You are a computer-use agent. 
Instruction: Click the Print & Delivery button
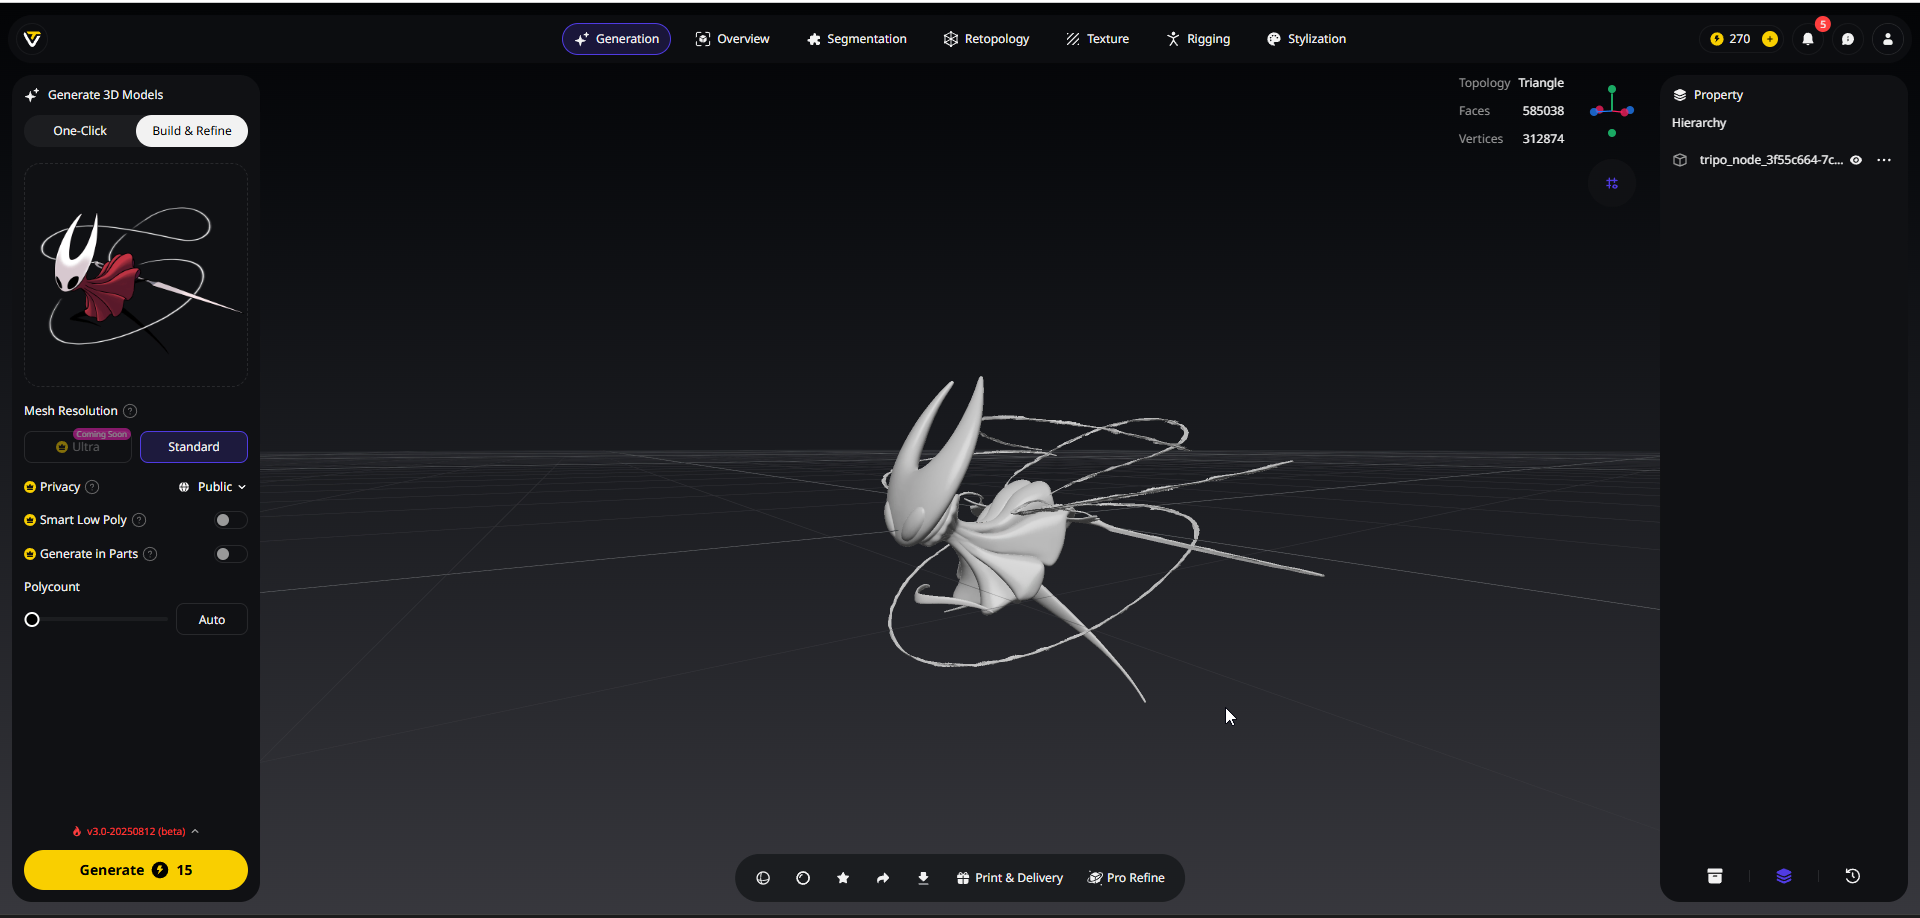tap(1010, 878)
